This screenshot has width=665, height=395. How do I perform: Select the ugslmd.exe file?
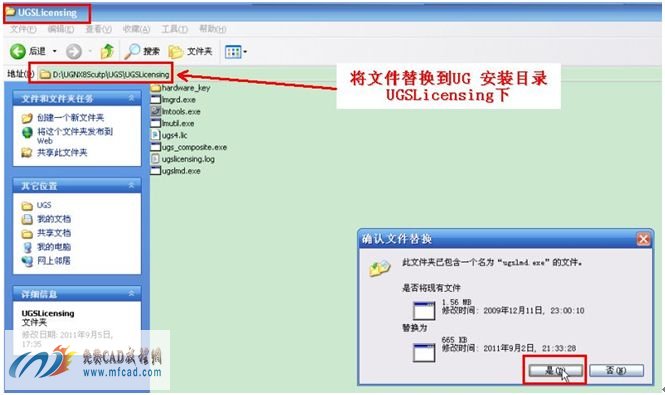[176, 171]
